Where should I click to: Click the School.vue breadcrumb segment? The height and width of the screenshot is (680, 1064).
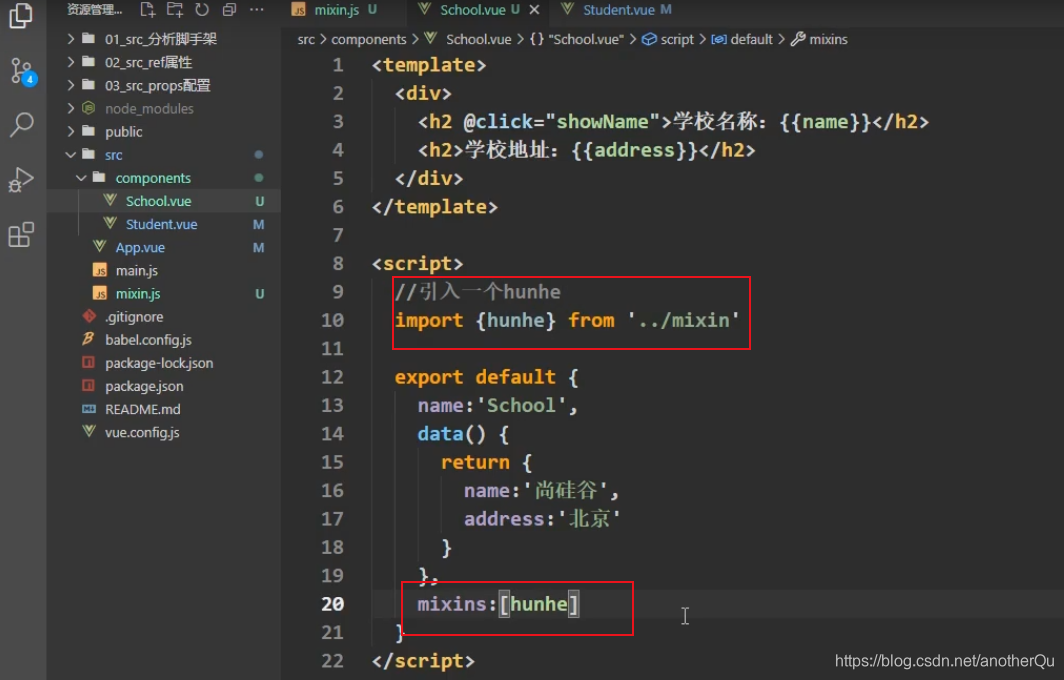[x=468, y=39]
